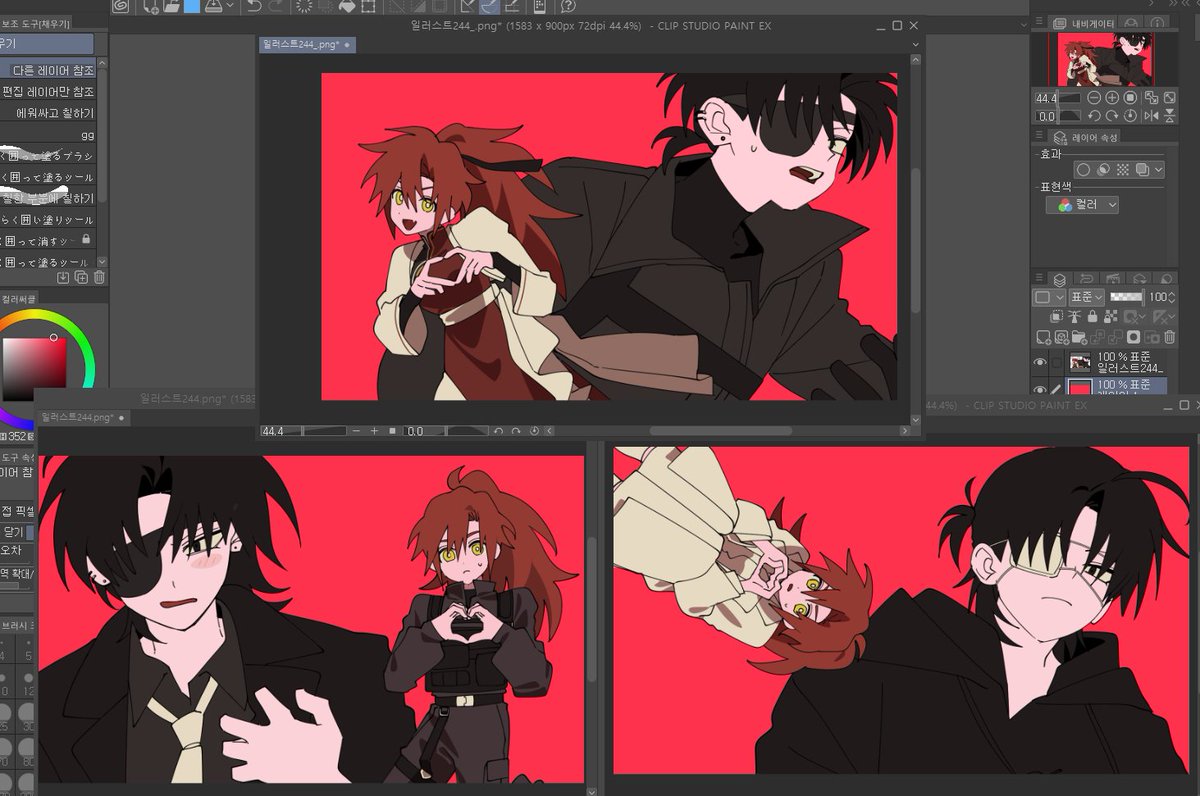This screenshot has height=796, width=1200.
Task: Select 다른 레이어 참조 sub tool
Action: 48,70
